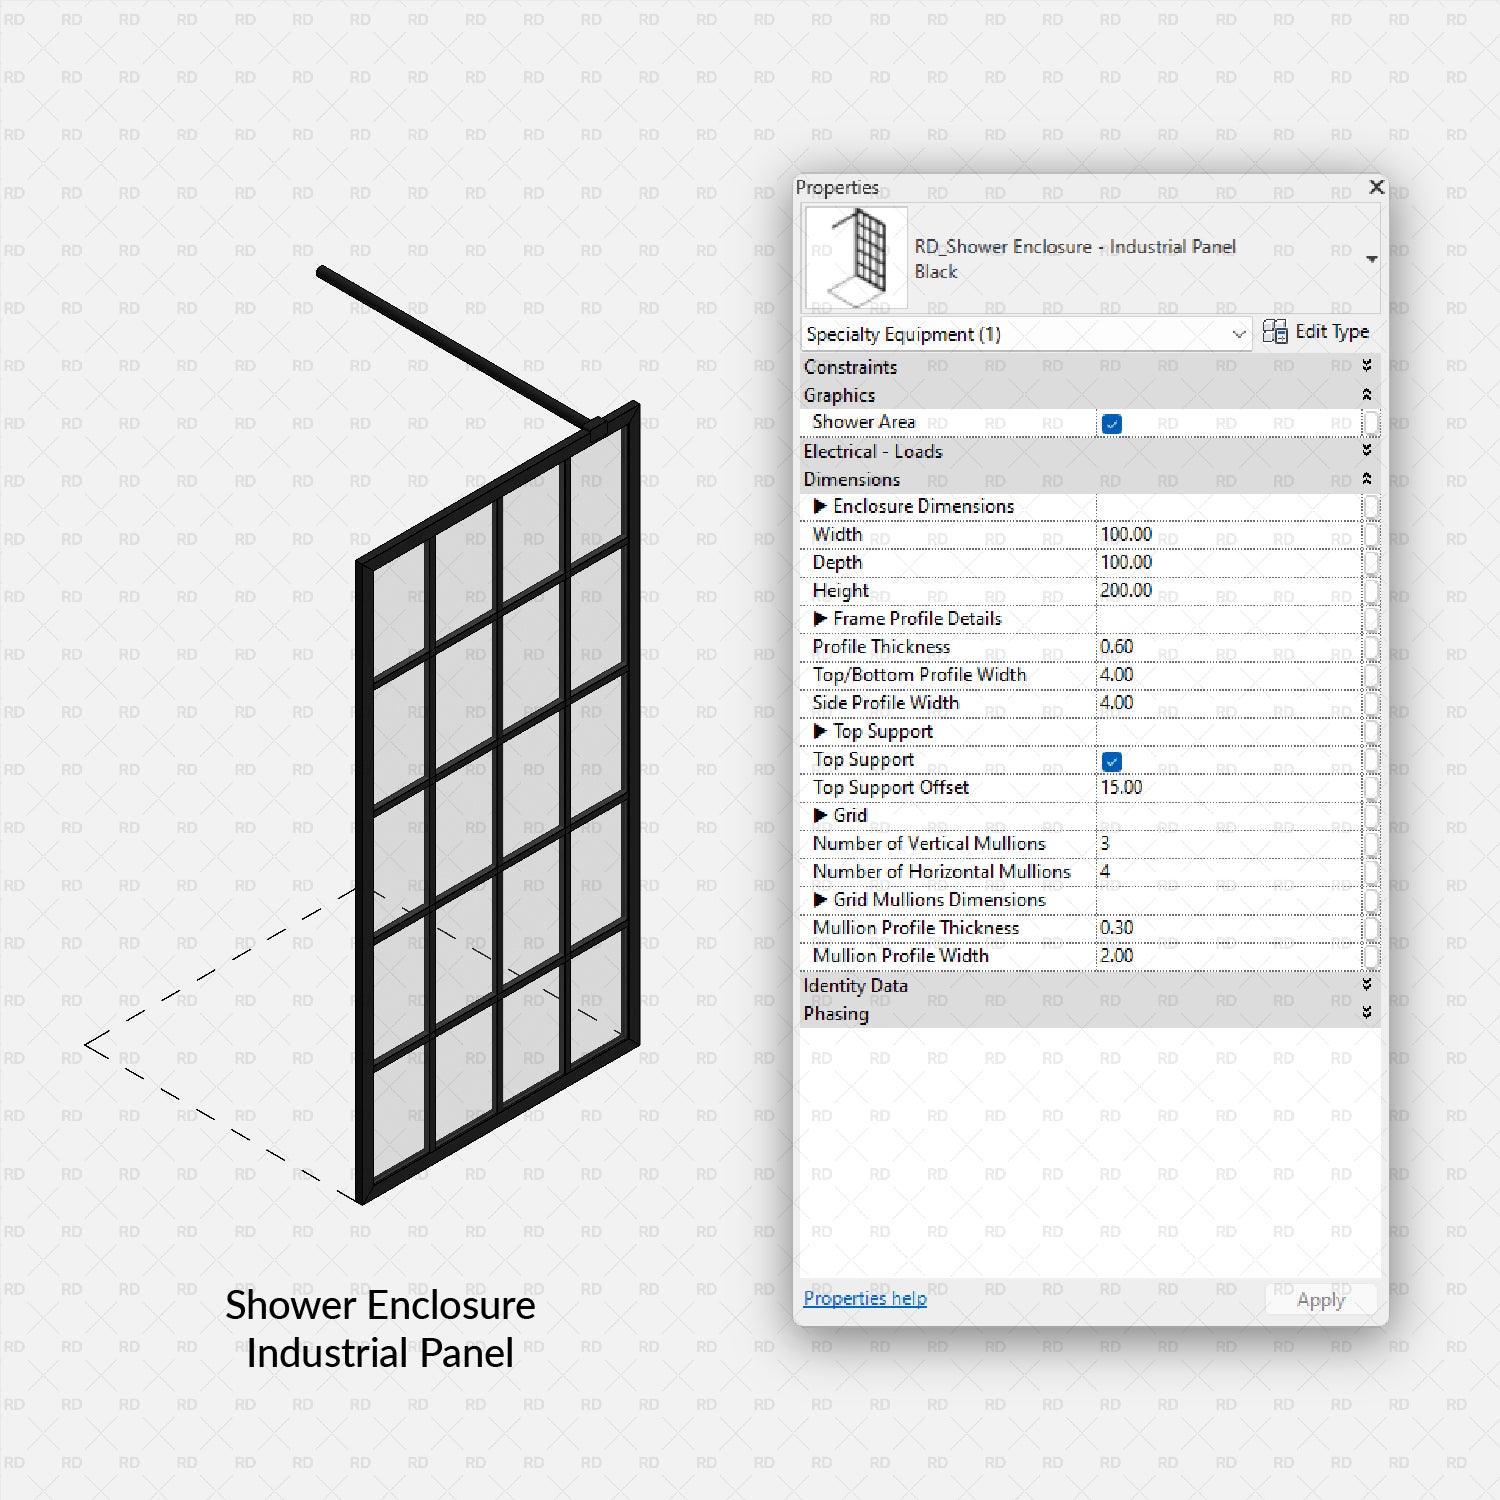
Task: Expand the Constraints section
Action: tap(1366, 367)
